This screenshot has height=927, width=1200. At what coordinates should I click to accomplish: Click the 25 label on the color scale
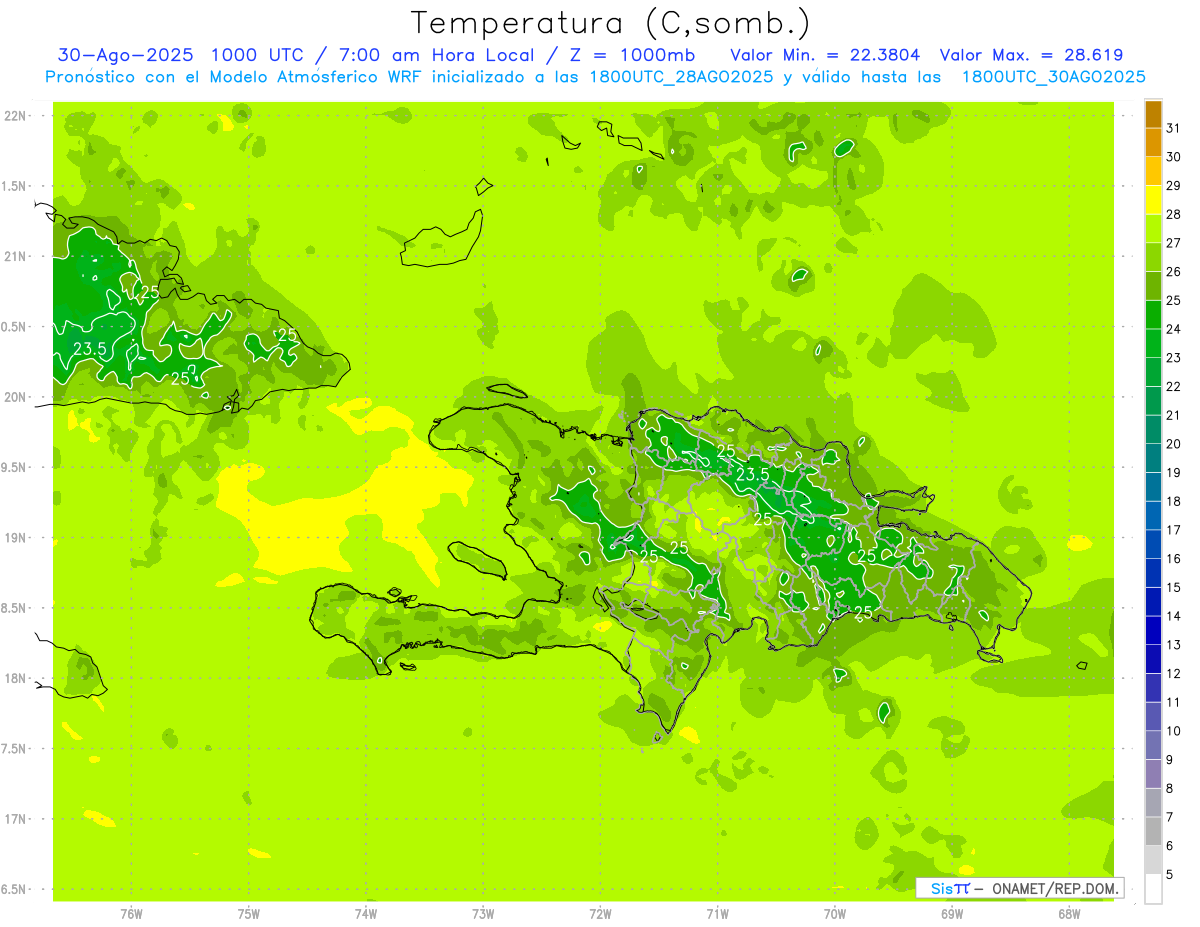point(1174,300)
